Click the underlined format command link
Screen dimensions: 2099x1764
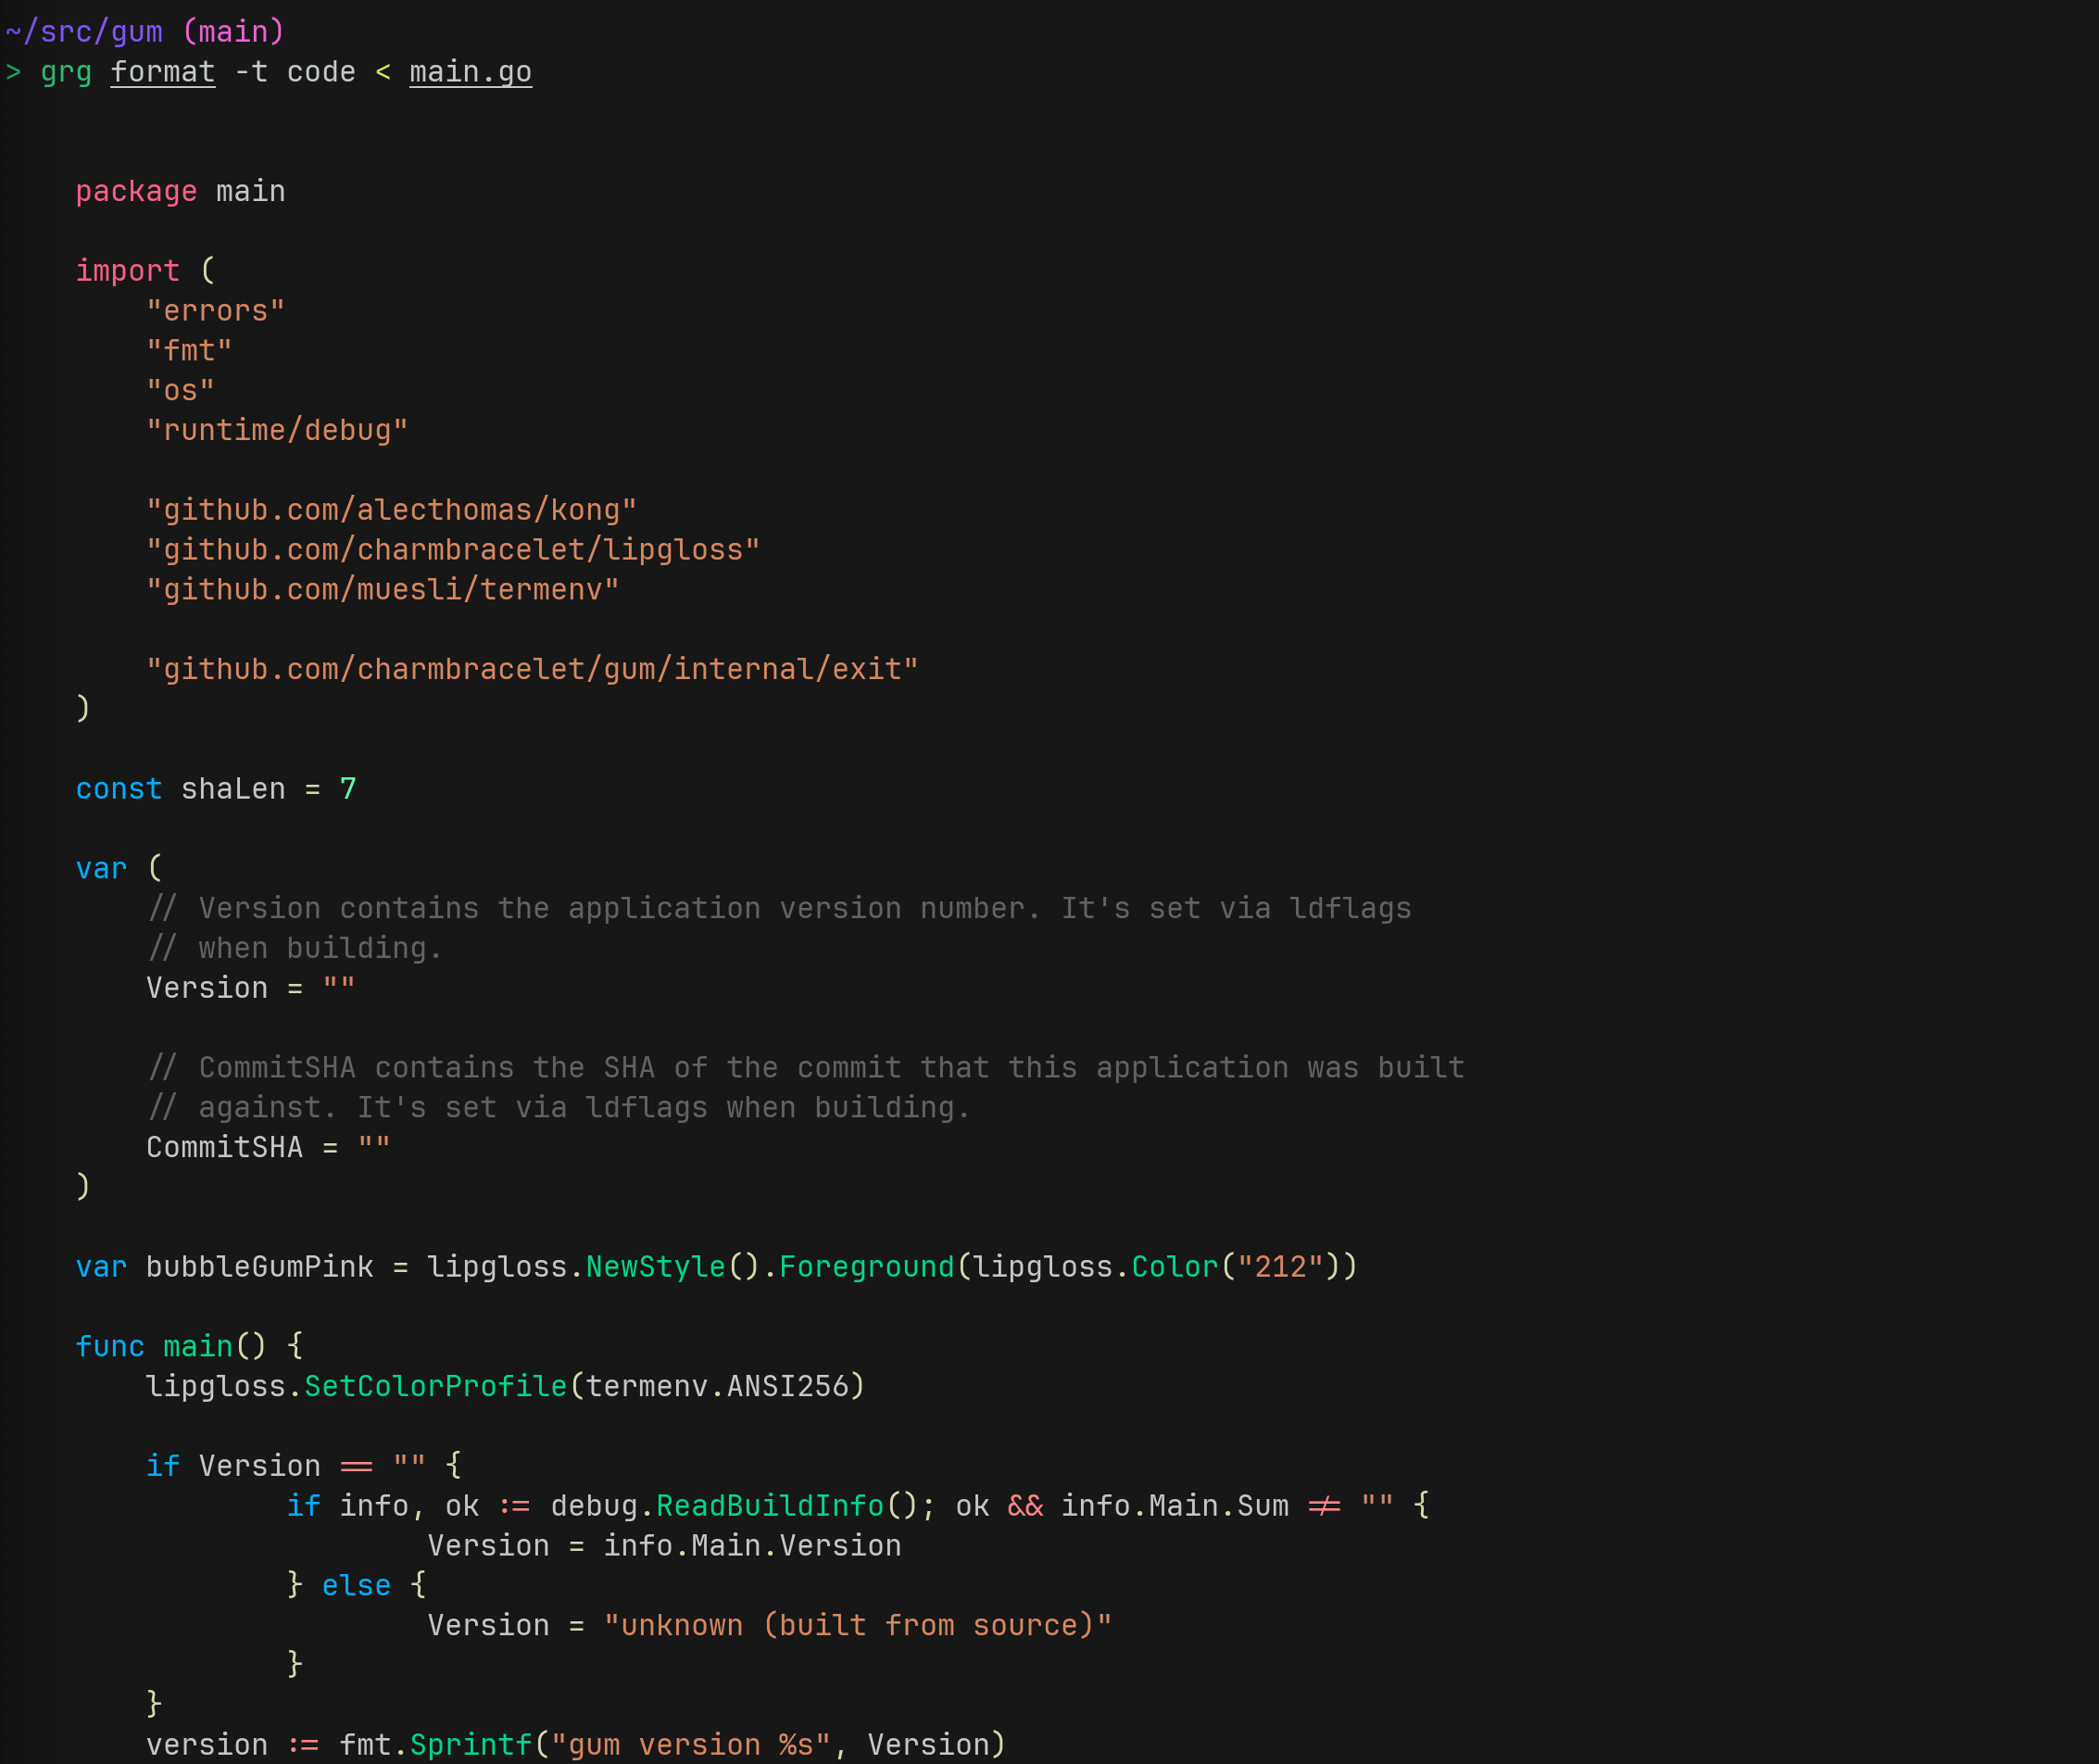click(x=162, y=71)
